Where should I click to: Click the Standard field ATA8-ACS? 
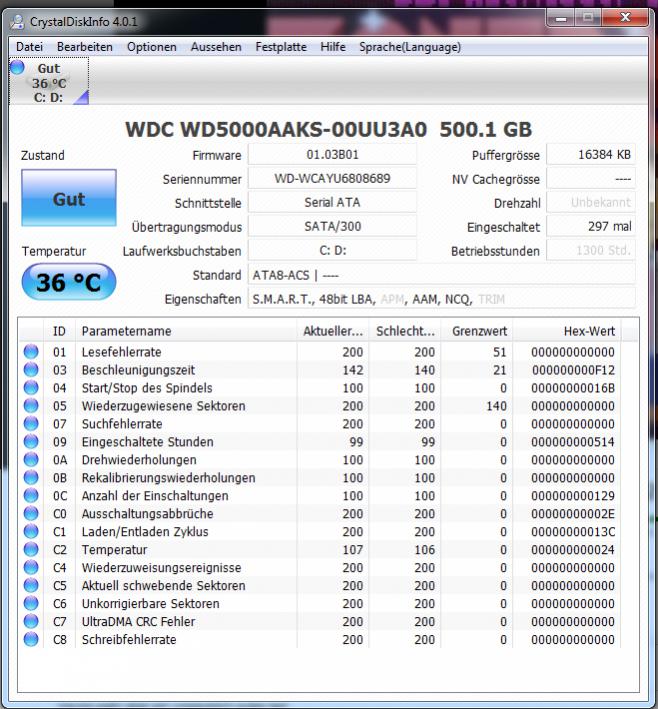coord(442,275)
